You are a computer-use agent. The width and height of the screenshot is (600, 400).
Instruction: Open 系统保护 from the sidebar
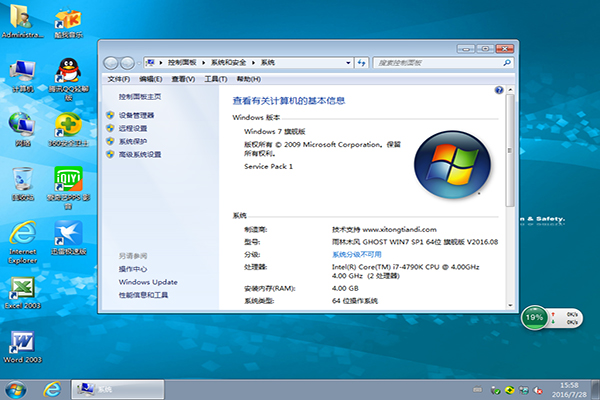click(133, 141)
